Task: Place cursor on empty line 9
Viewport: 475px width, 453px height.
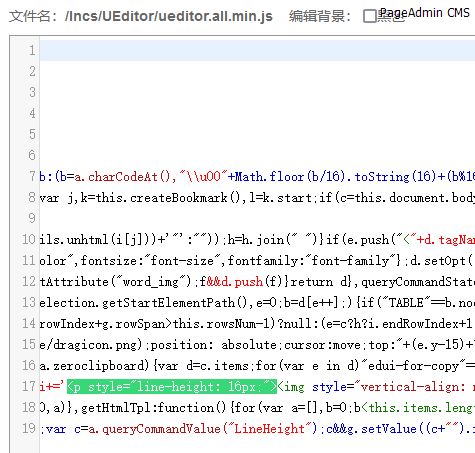Action: click(257, 218)
